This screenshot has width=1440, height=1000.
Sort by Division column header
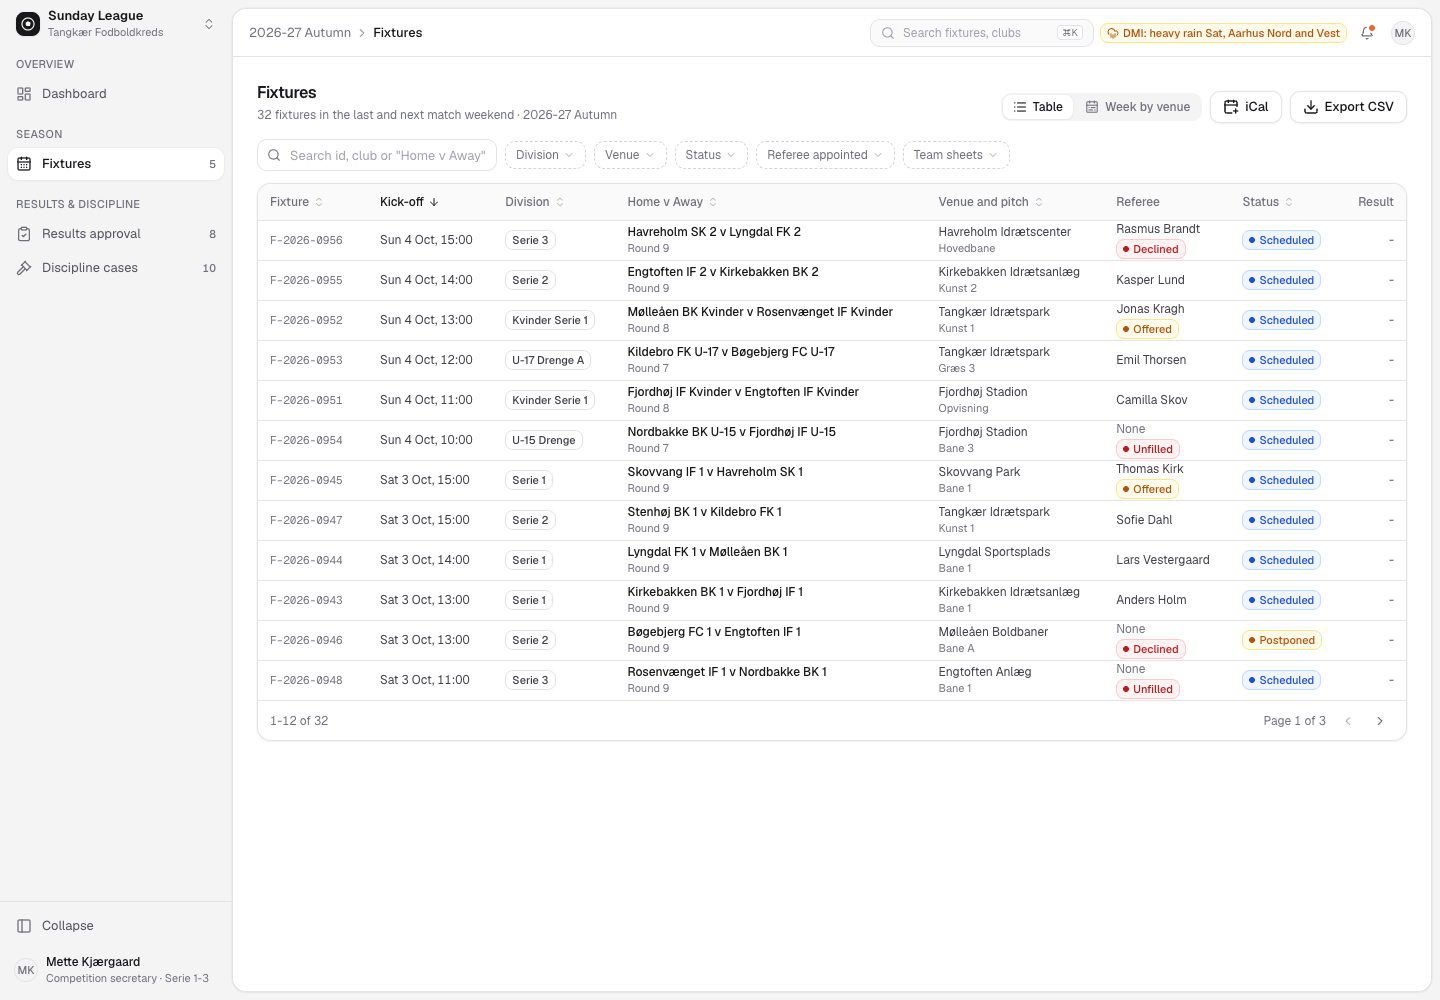(535, 202)
